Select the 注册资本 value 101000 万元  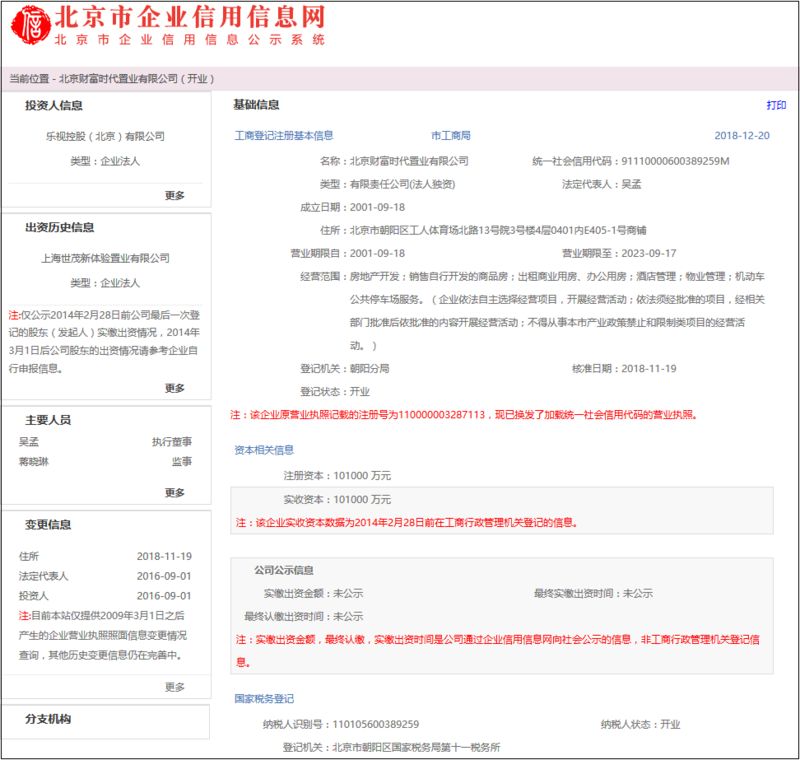pyautogui.click(x=362, y=475)
